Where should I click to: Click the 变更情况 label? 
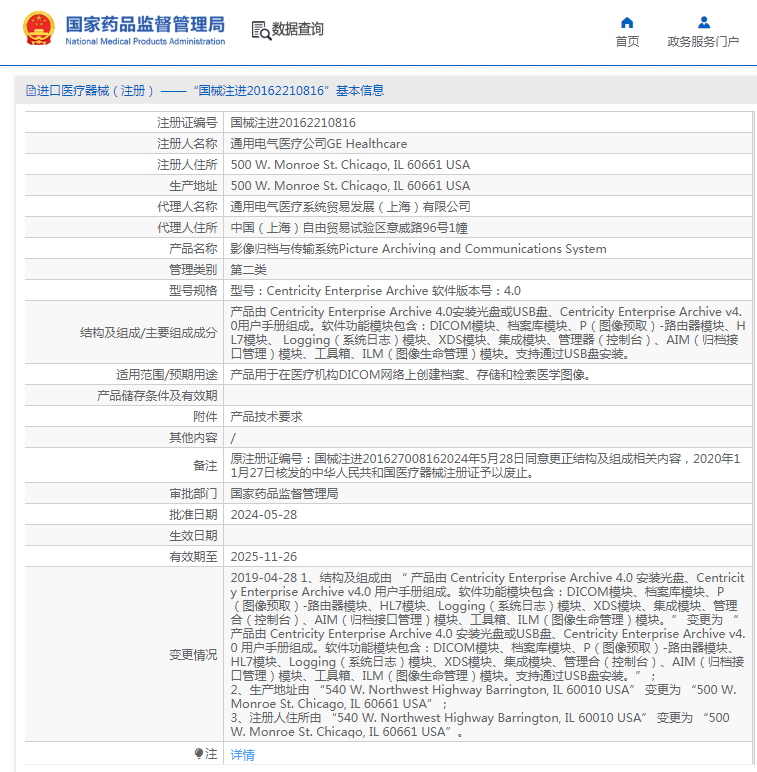click(193, 655)
